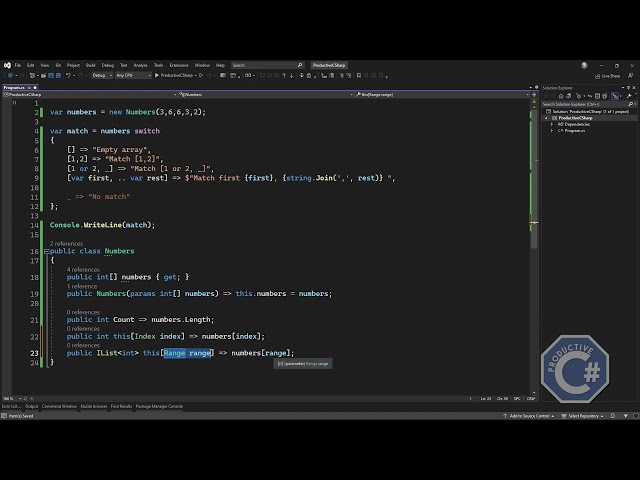Image resolution: width=640 pixels, height=480 pixels.
Task: Click the '4 references' CodeLens link
Action: [83, 270]
